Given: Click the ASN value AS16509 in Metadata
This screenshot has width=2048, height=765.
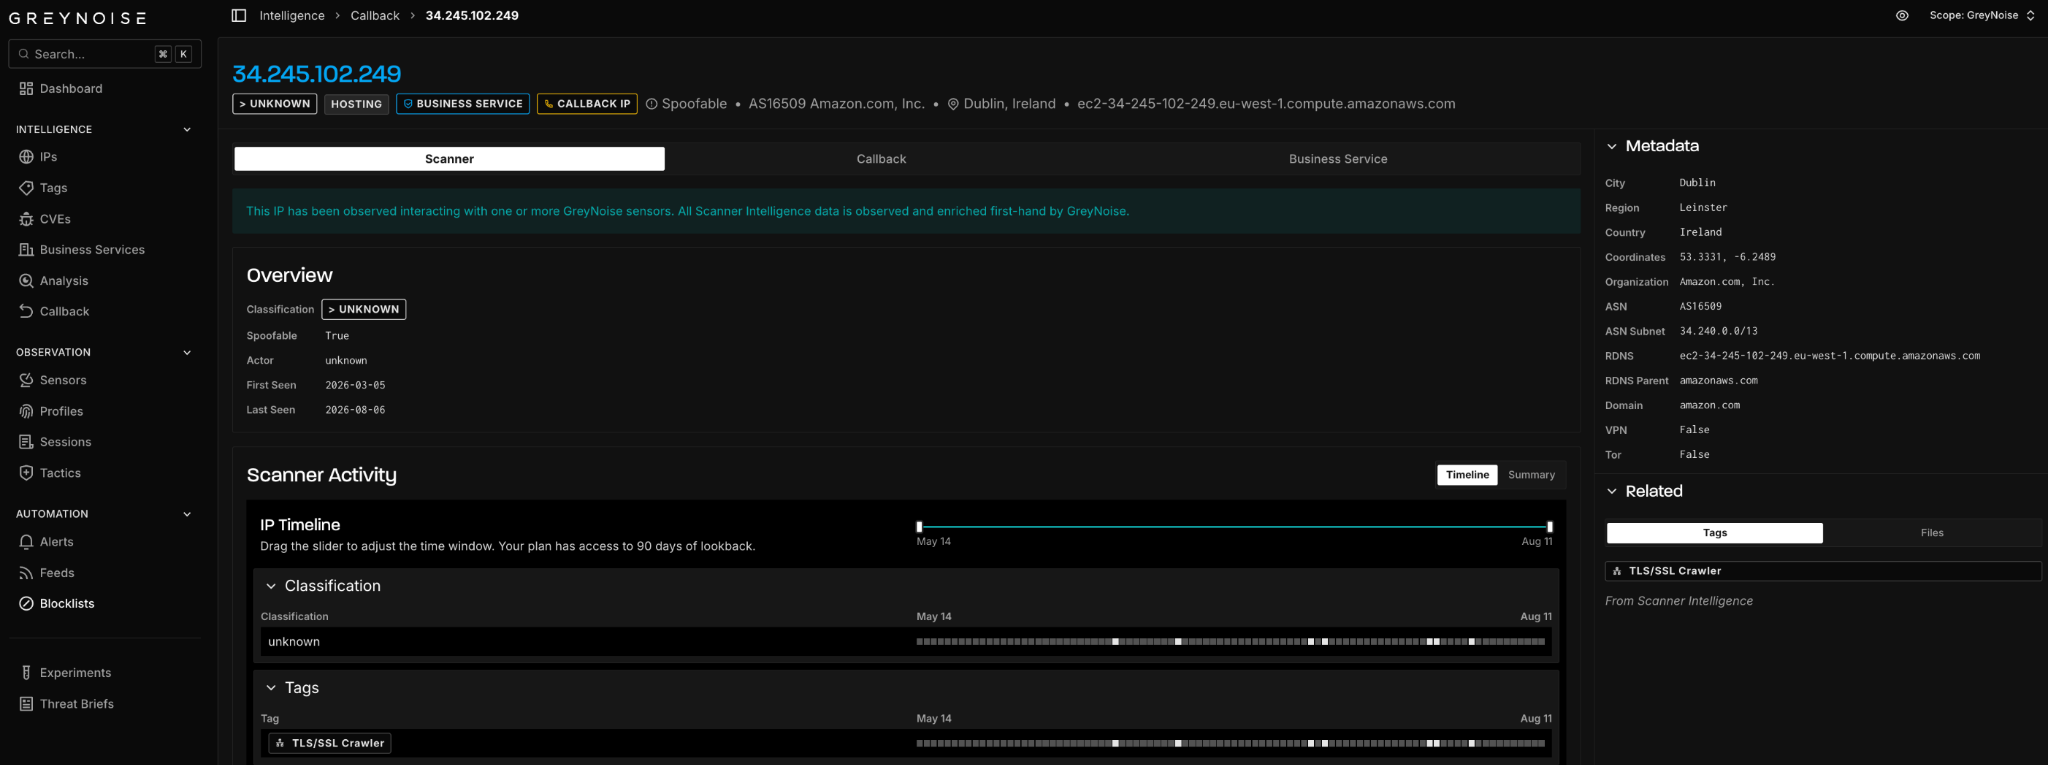Looking at the screenshot, I should click(1701, 307).
